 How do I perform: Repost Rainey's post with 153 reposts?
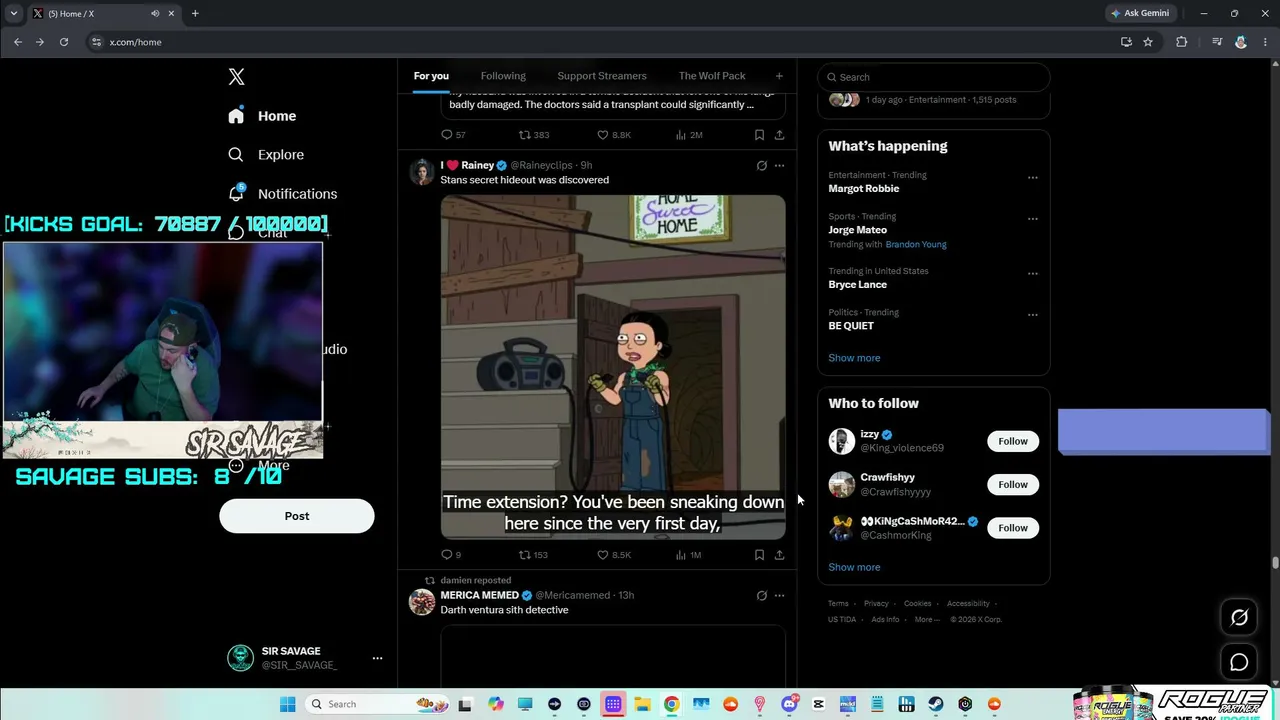(533, 555)
